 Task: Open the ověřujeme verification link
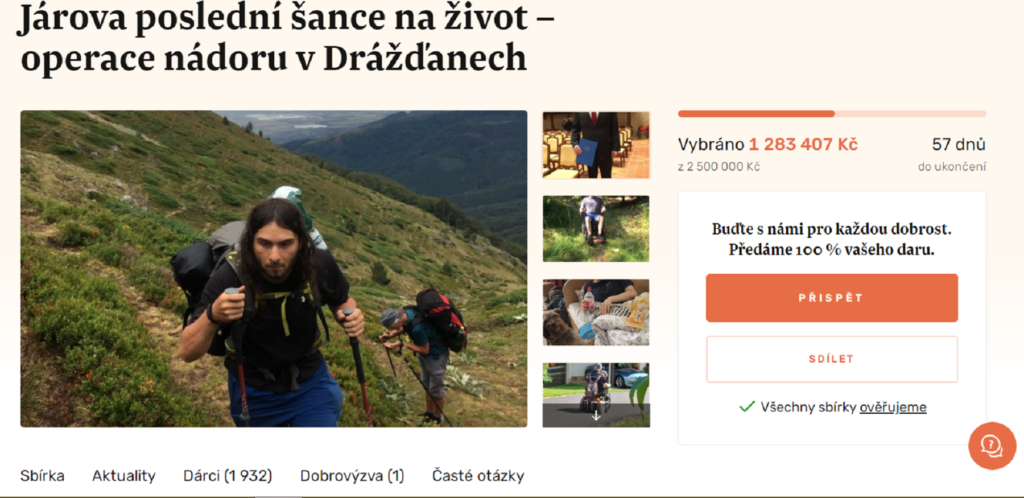[x=893, y=407]
